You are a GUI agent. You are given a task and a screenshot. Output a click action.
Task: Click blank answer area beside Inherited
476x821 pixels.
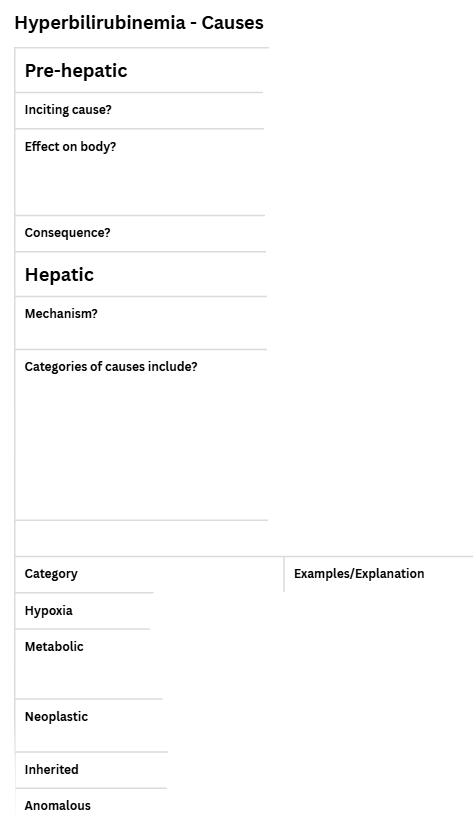[x=320, y=770]
